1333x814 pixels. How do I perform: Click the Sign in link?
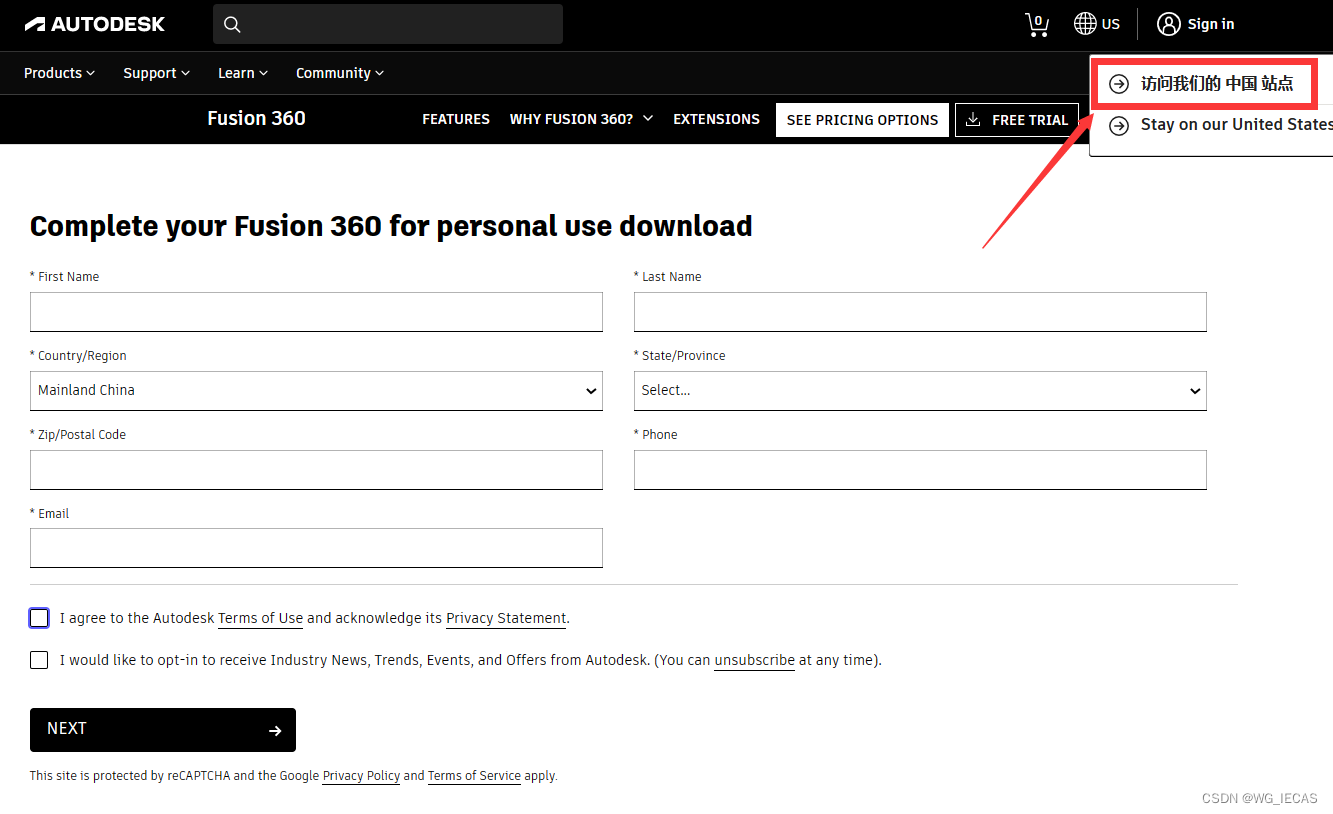click(x=1211, y=24)
